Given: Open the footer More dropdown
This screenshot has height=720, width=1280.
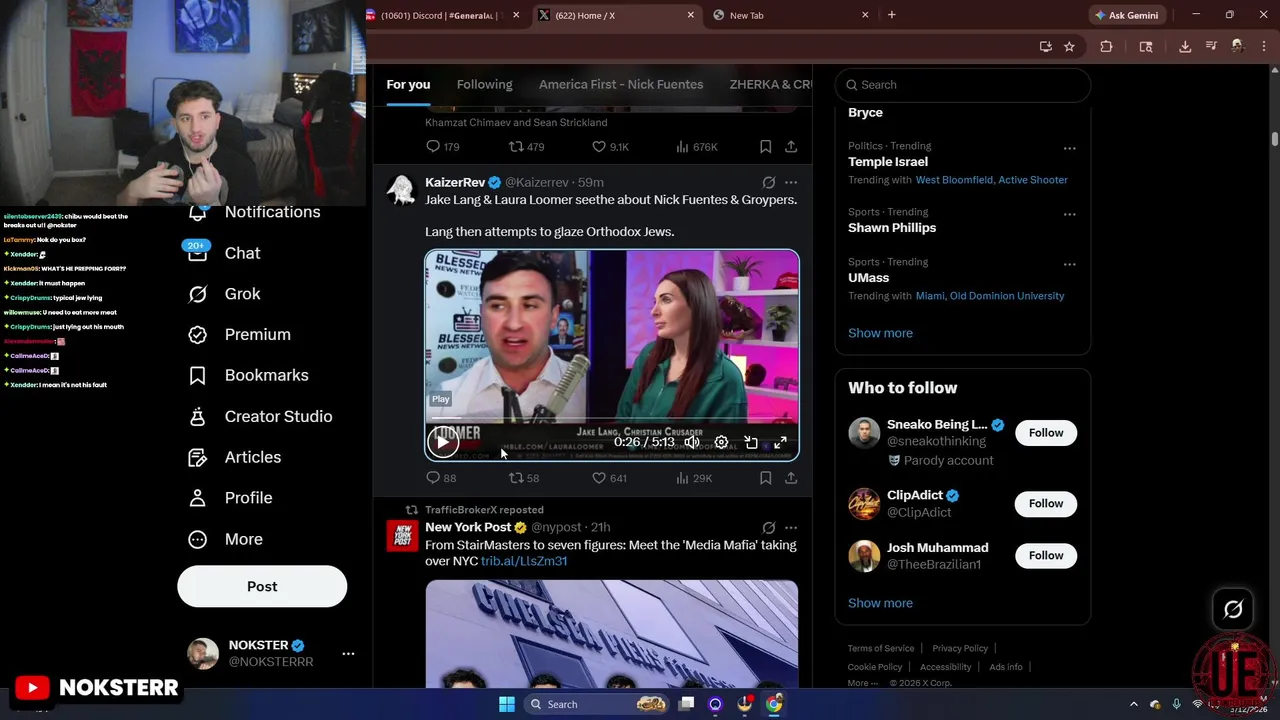Looking at the screenshot, I should 862,683.
